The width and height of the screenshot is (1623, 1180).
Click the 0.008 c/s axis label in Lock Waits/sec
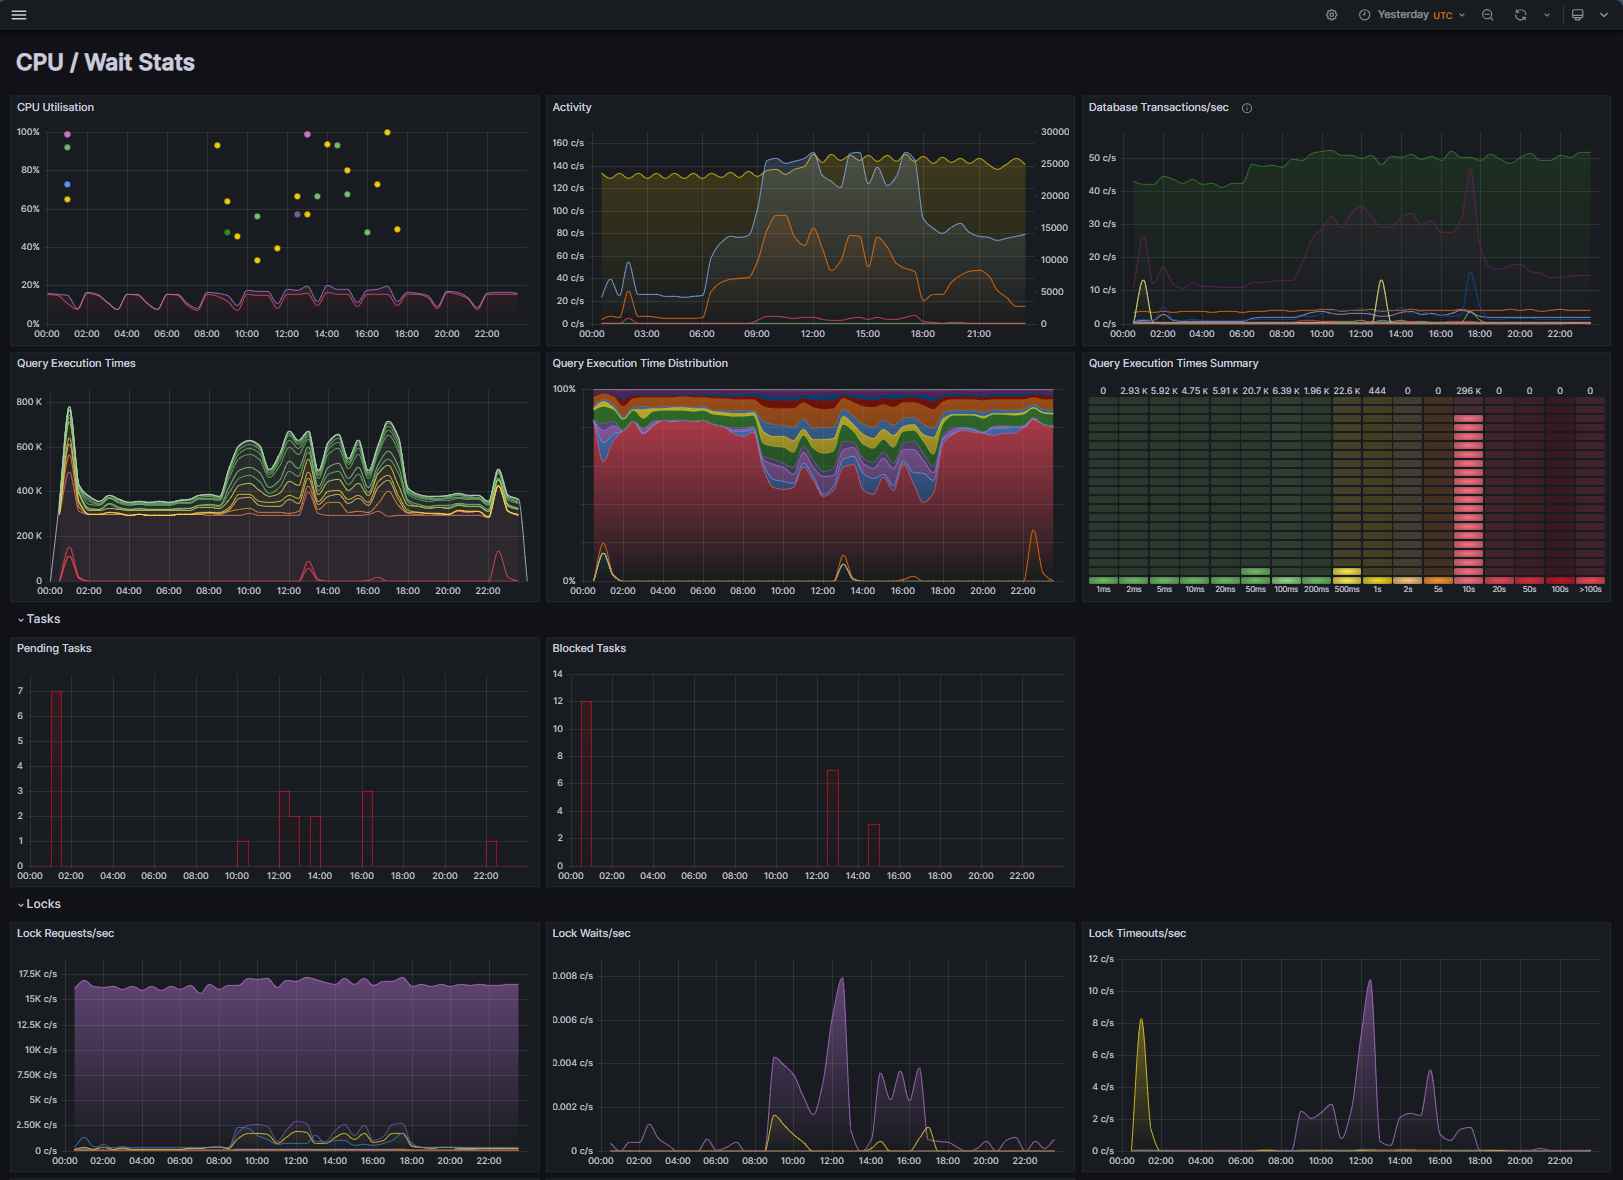pyautogui.click(x=573, y=976)
